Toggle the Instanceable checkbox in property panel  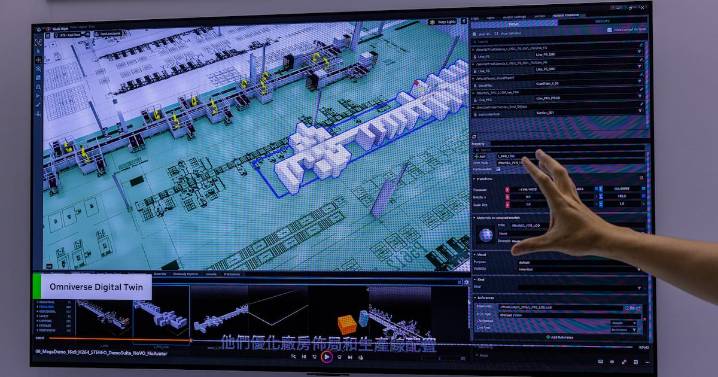[499, 169]
